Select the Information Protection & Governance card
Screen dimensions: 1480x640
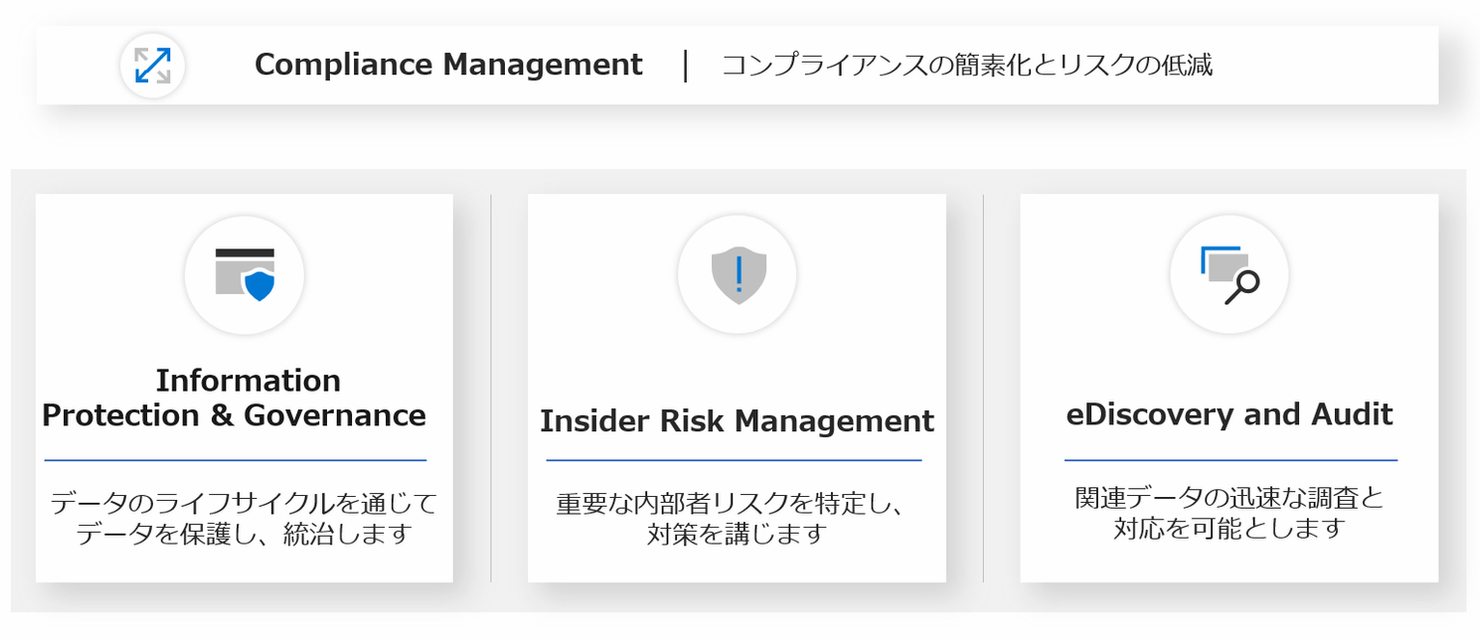pyautogui.click(x=244, y=388)
